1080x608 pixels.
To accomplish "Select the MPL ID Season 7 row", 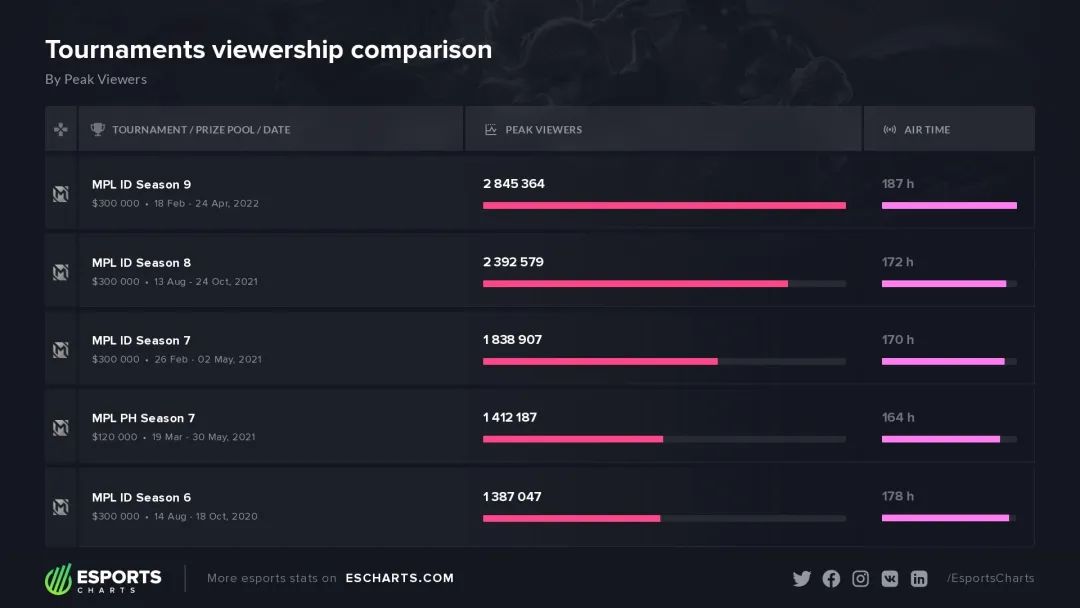I will click(539, 348).
